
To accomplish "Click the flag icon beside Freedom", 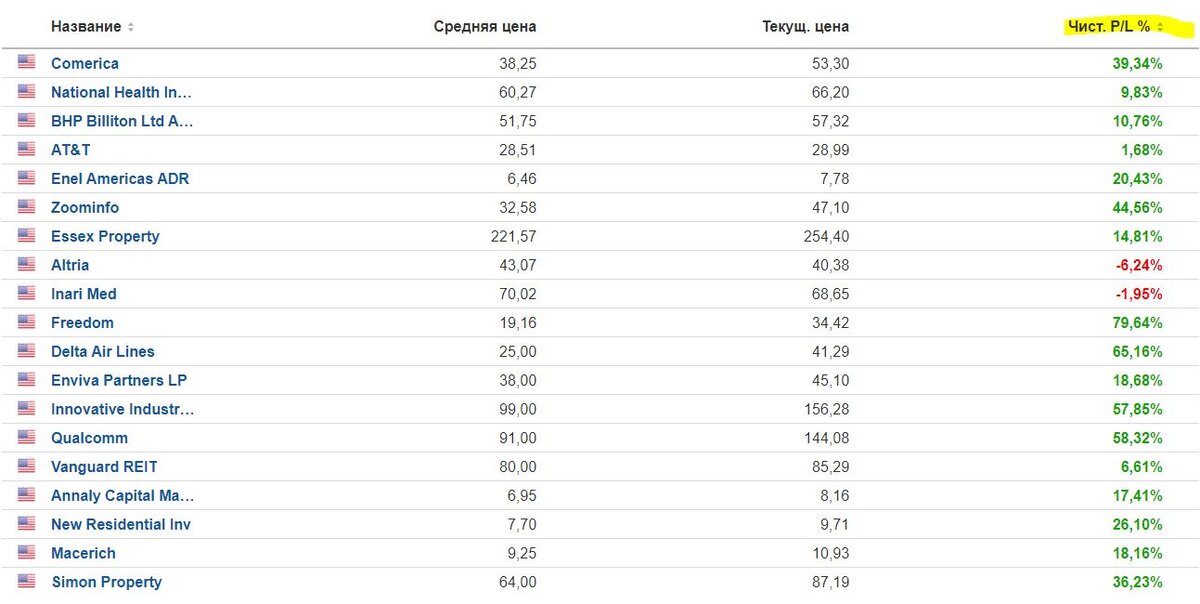I will pyautogui.click(x=26, y=322).
